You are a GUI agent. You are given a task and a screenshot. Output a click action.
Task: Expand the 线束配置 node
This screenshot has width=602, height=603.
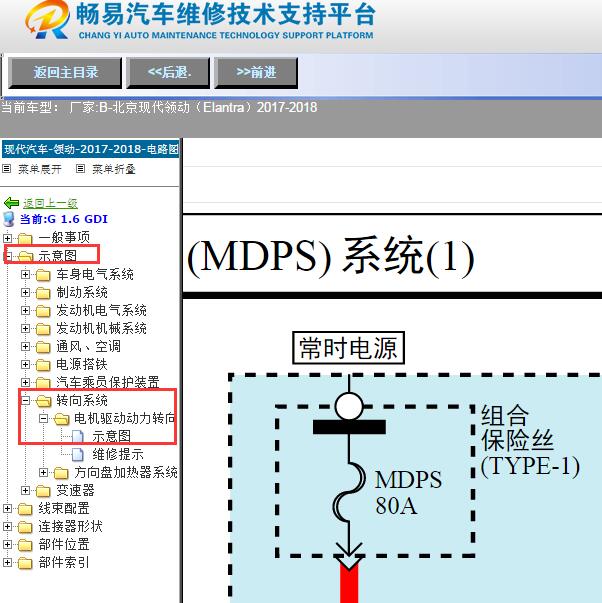coord(7,508)
